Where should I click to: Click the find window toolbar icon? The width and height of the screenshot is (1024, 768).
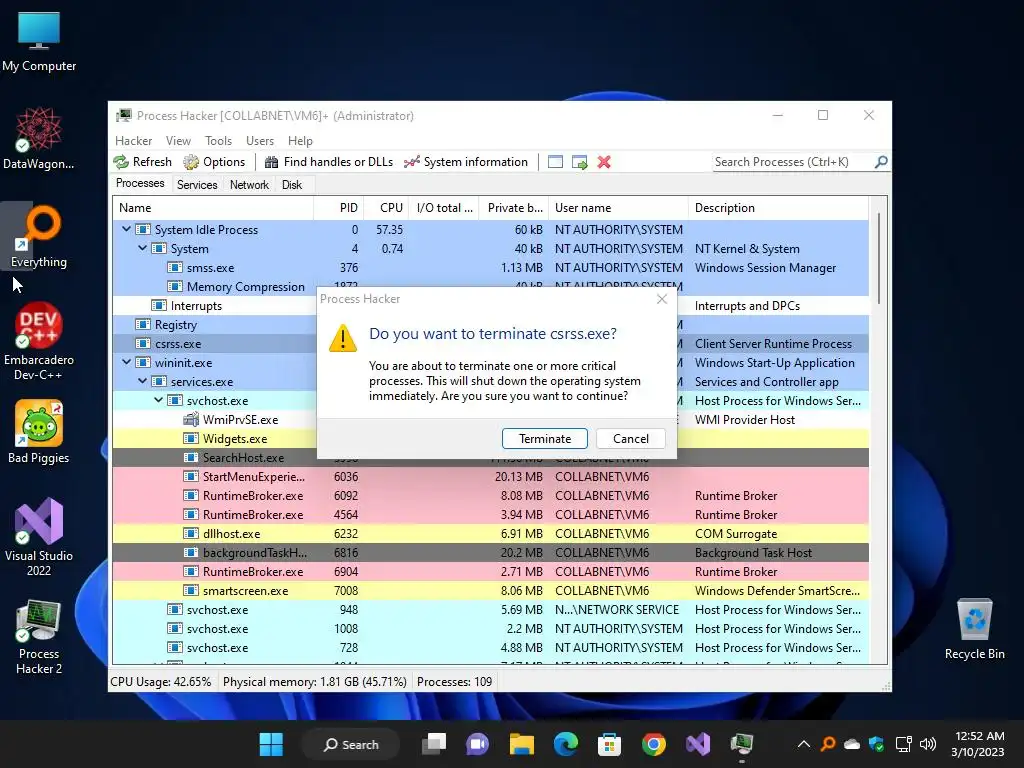pos(555,162)
